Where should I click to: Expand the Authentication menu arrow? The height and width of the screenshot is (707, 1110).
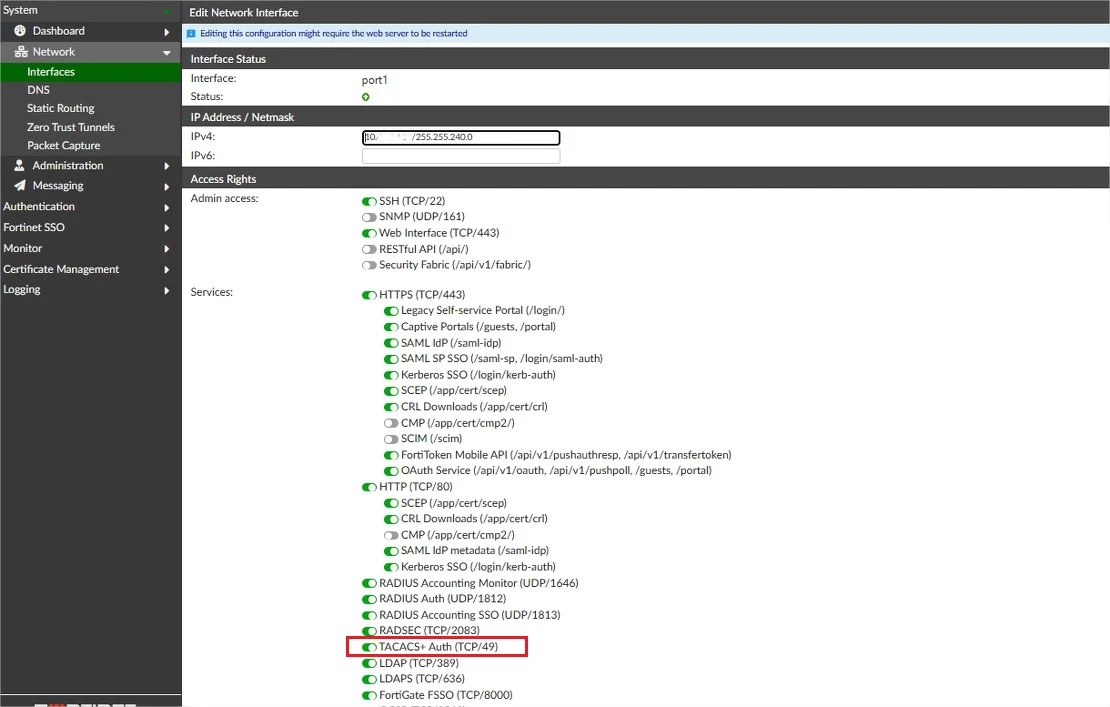click(166, 207)
